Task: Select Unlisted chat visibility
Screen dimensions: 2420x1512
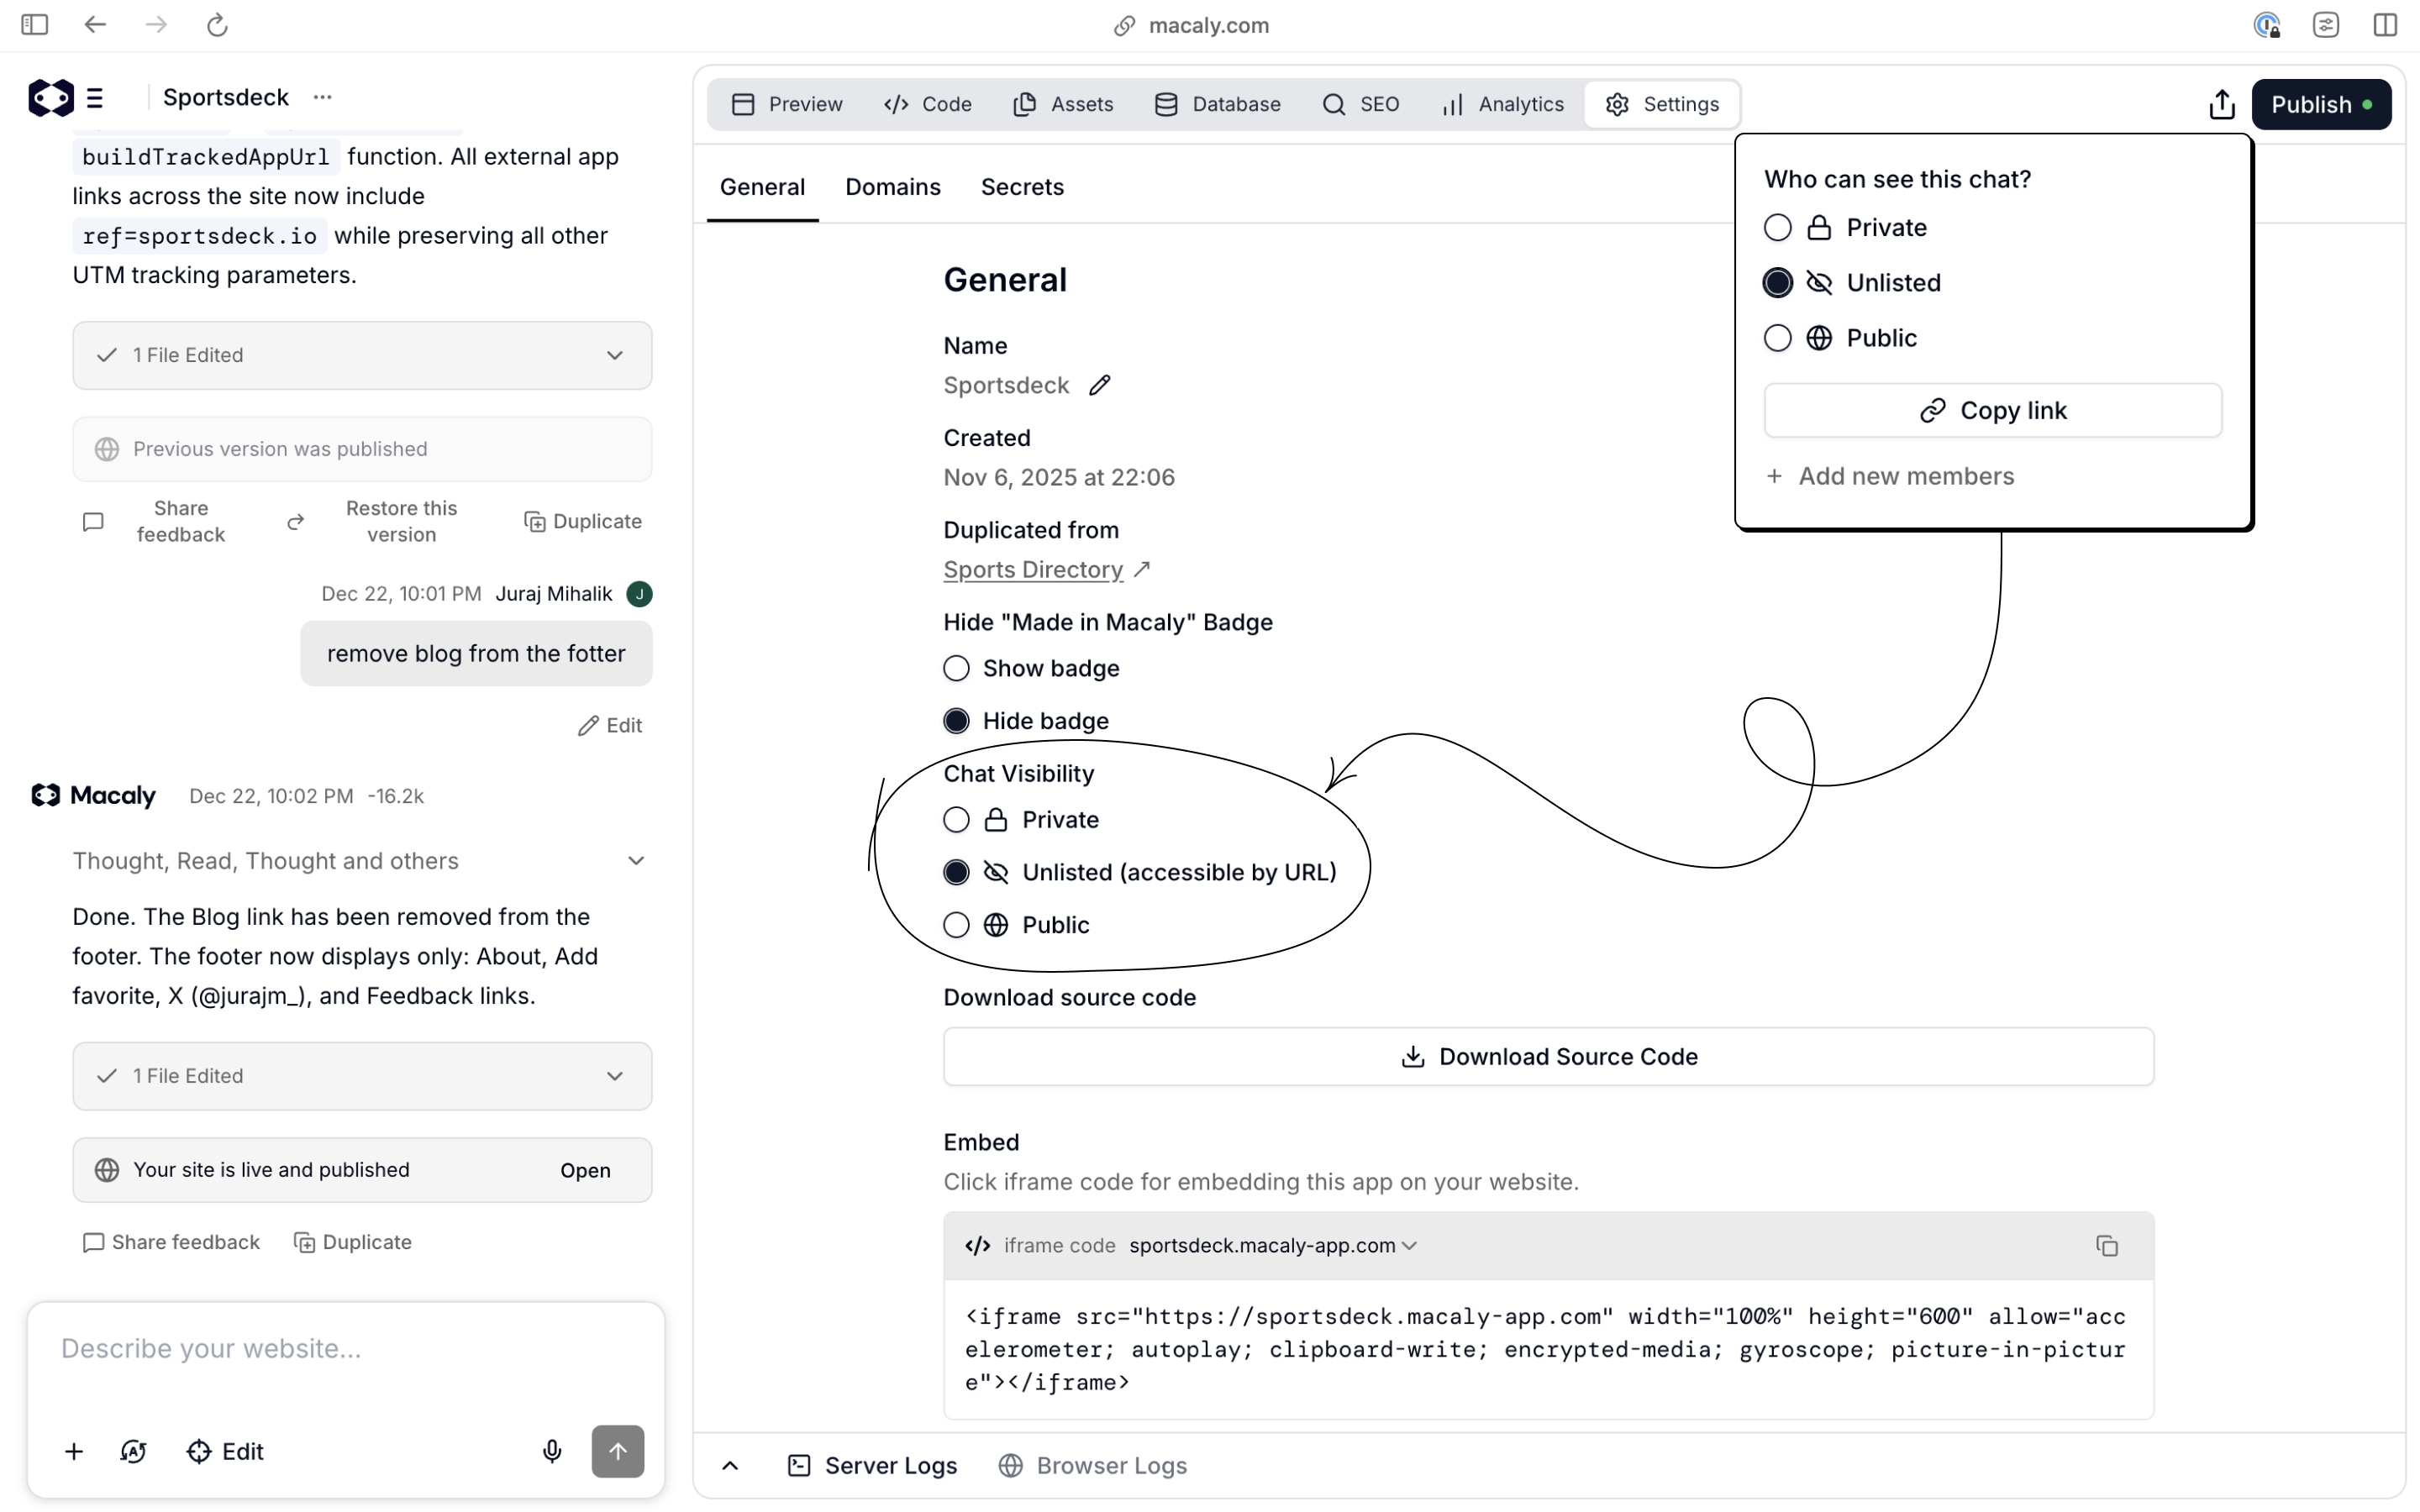Action: pyautogui.click(x=955, y=872)
